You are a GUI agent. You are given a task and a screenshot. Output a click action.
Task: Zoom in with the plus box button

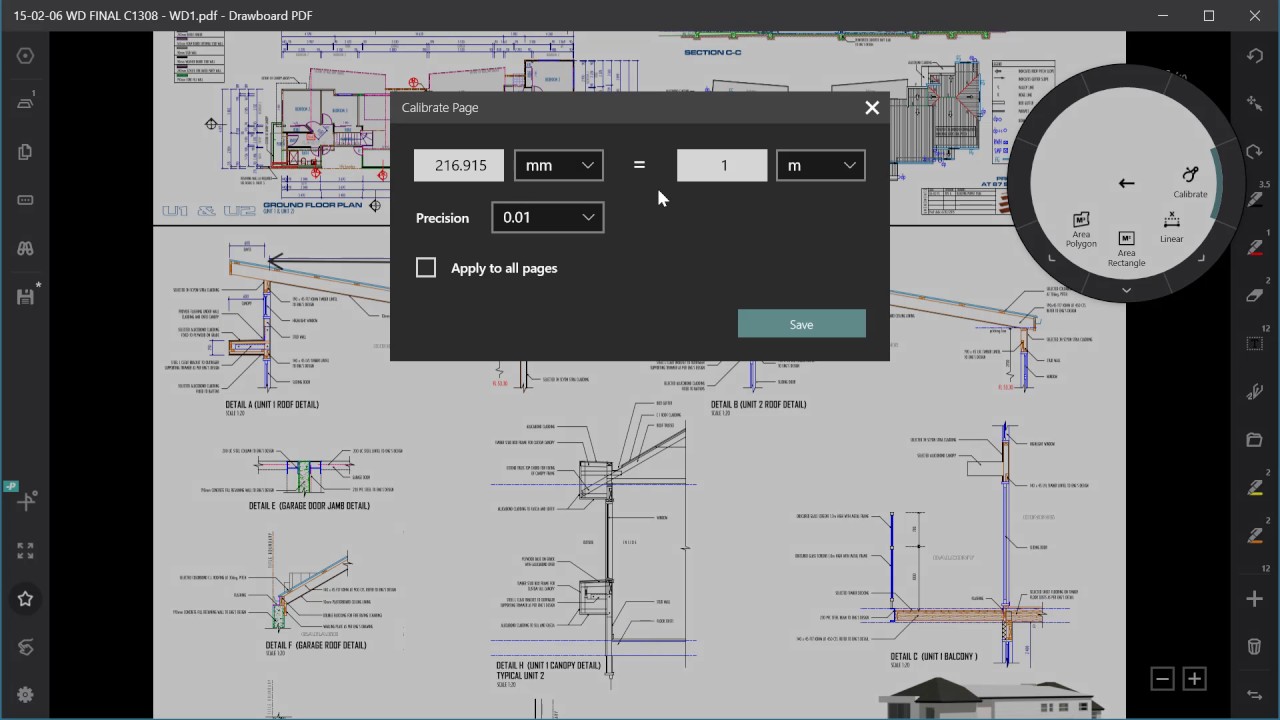click(1194, 679)
